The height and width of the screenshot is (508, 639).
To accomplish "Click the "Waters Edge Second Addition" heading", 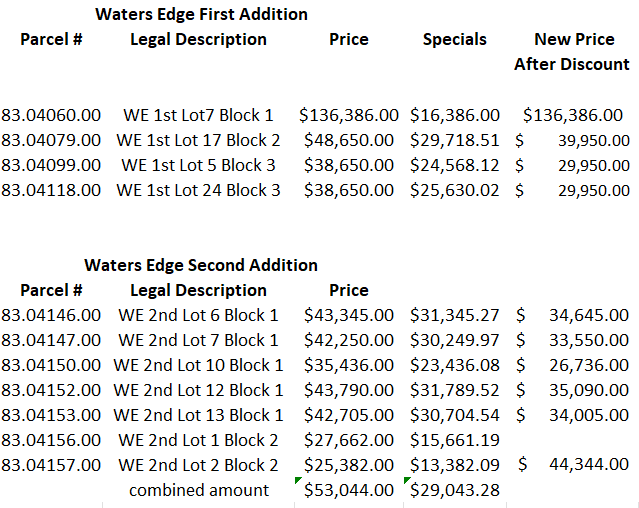I will (201, 265).
